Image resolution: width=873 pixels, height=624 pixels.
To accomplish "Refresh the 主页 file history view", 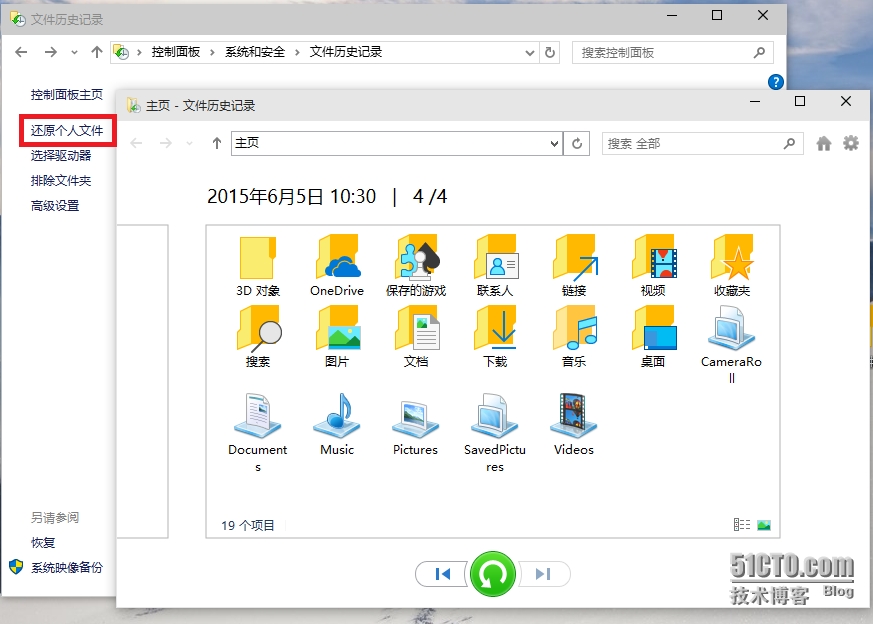I will pyautogui.click(x=577, y=144).
